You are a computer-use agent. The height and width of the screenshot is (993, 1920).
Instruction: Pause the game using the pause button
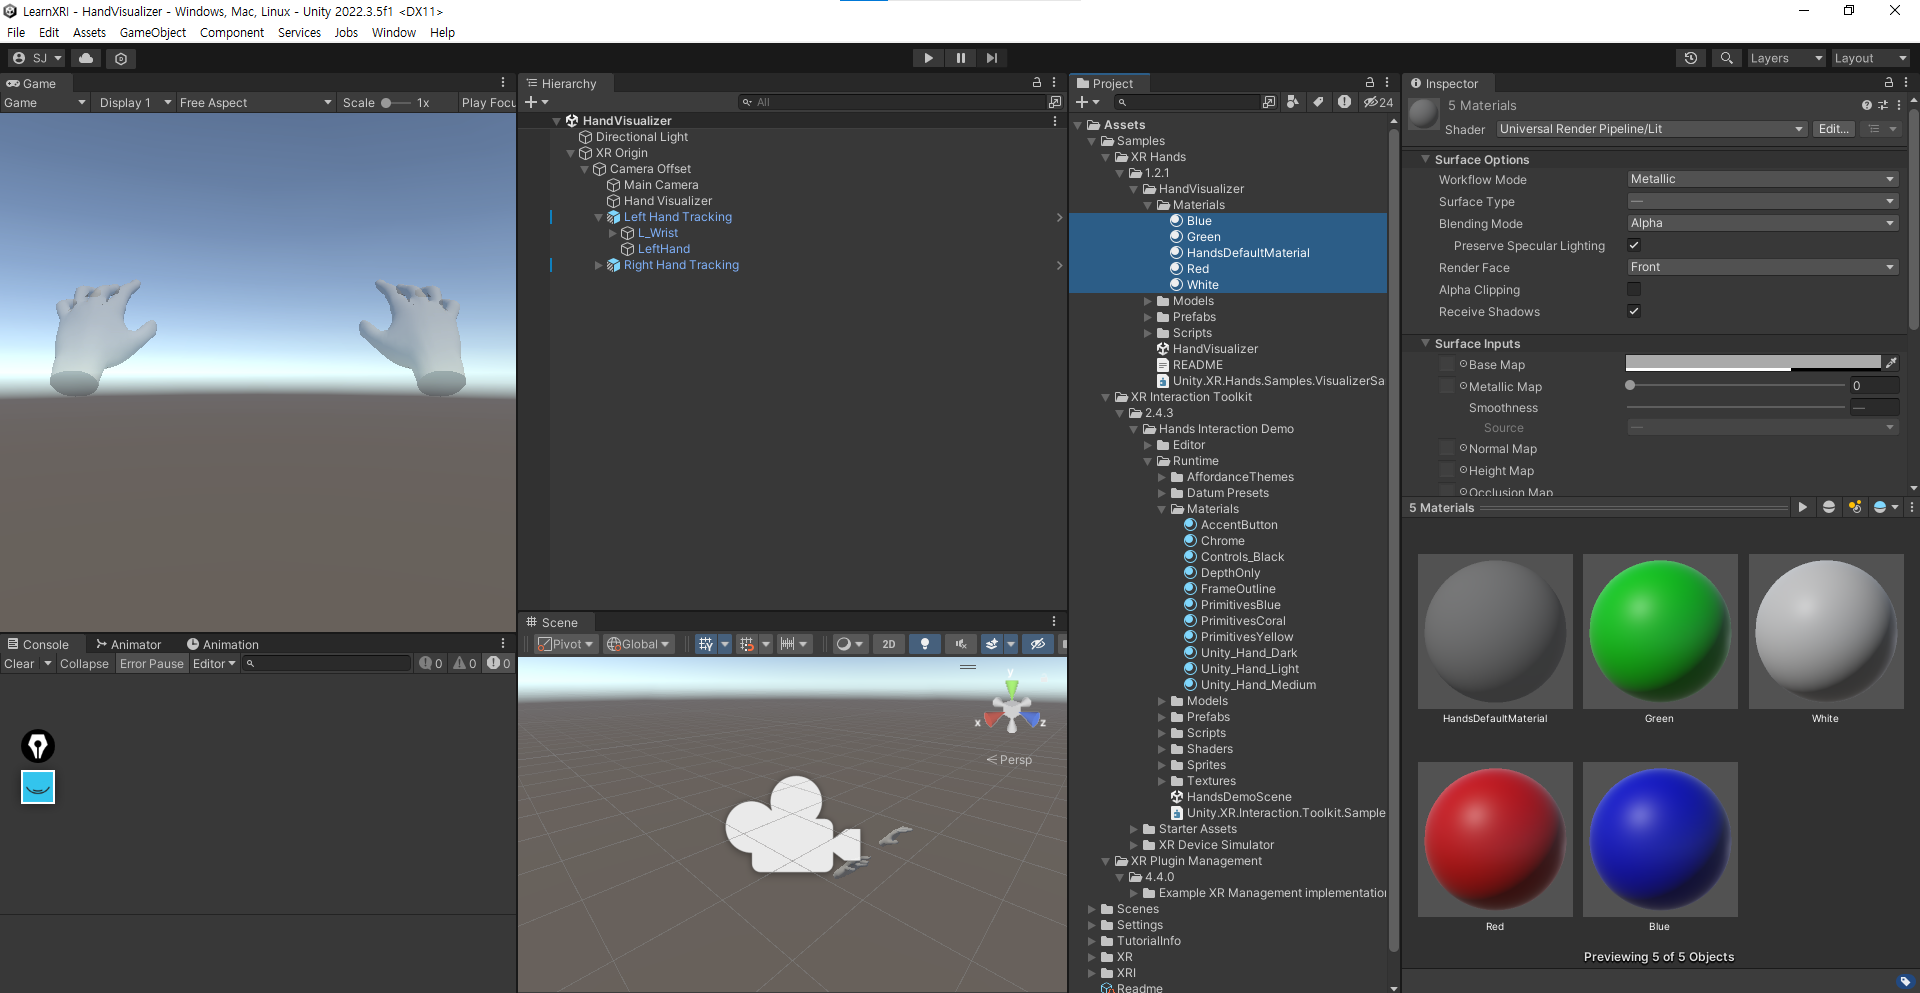[x=960, y=58]
